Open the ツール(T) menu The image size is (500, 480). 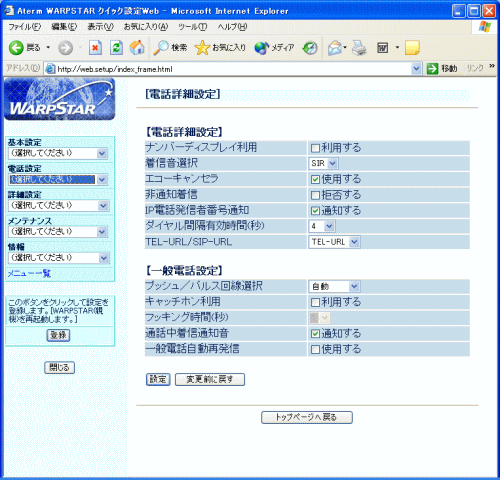tap(192, 27)
